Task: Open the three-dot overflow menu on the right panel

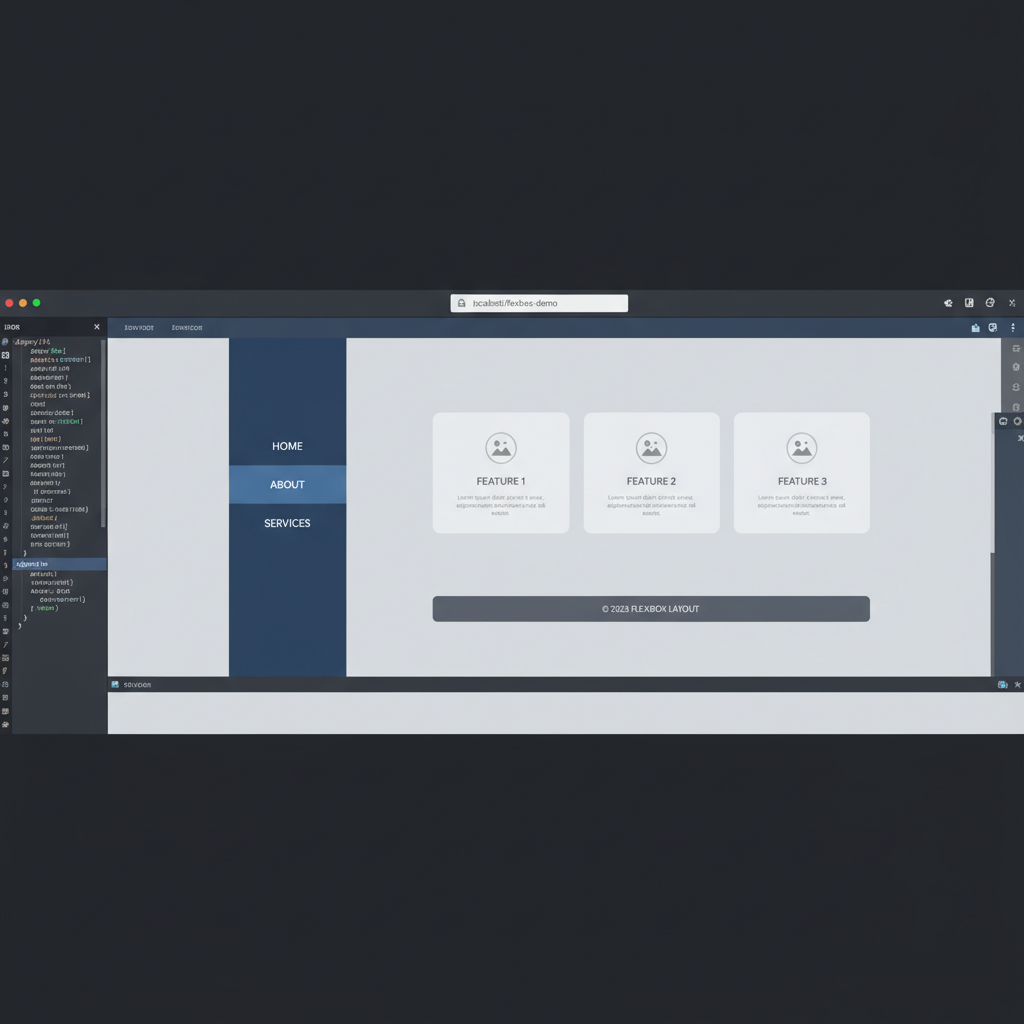Action: [x=1013, y=327]
